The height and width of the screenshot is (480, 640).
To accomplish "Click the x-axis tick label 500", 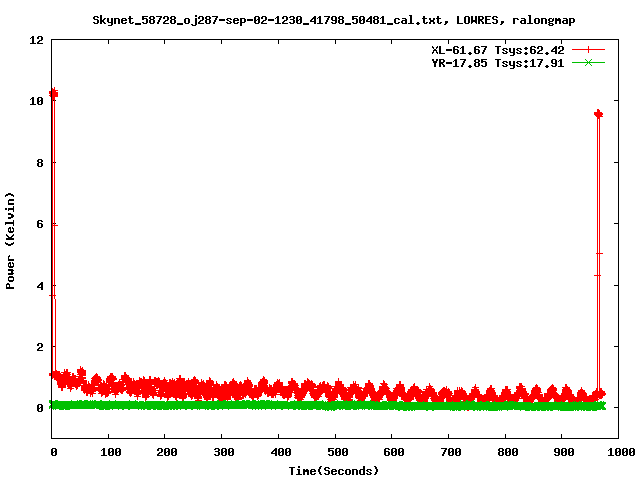I will tap(338, 452).
